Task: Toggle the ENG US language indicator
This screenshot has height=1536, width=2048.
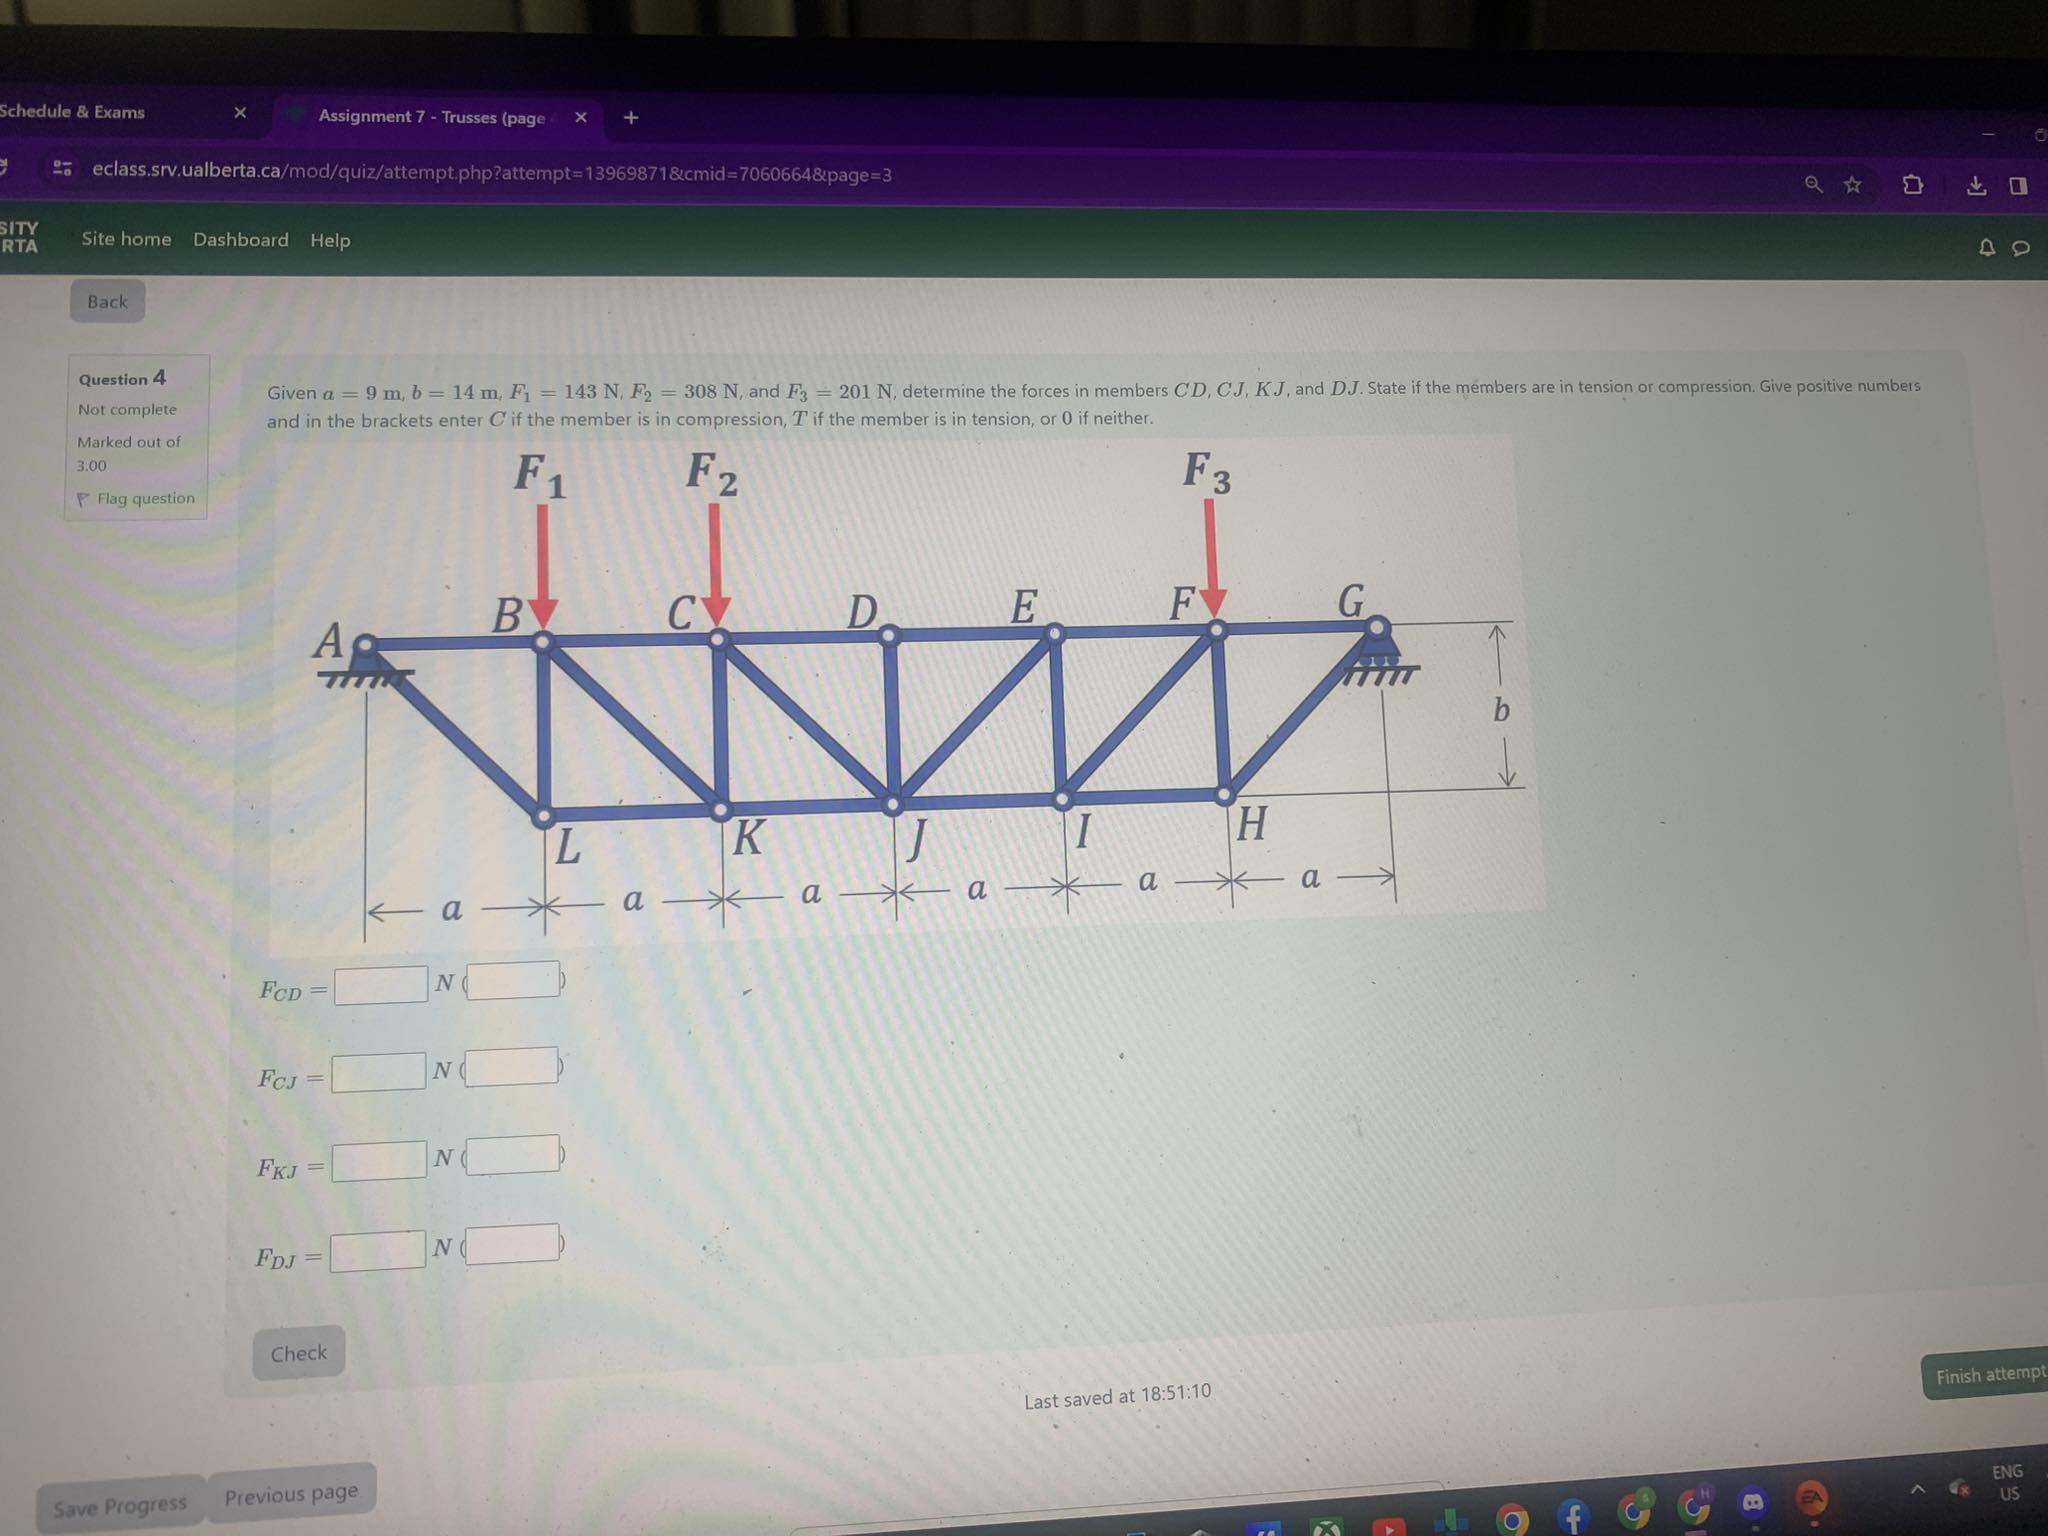Action: click(2006, 1481)
